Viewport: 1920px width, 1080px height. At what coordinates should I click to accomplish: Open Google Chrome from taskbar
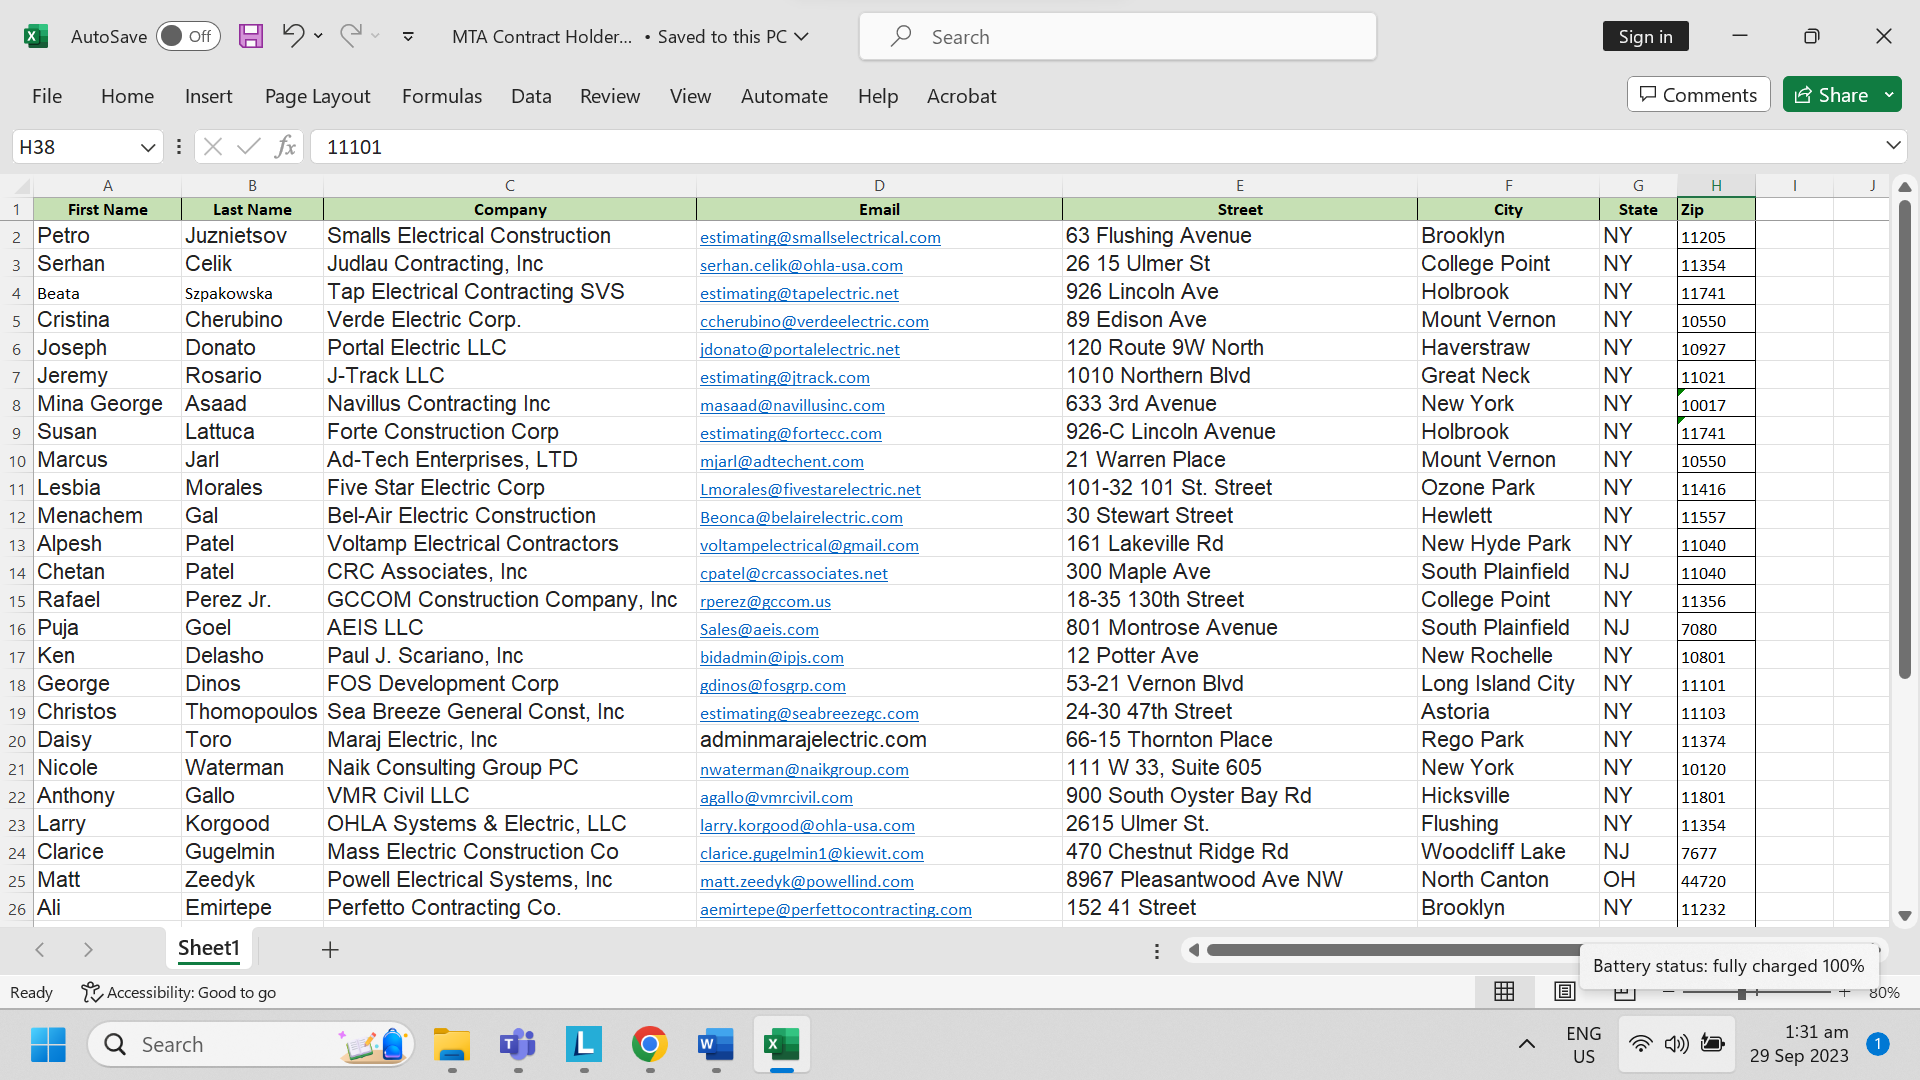pyautogui.click(x=650, y=1045)
